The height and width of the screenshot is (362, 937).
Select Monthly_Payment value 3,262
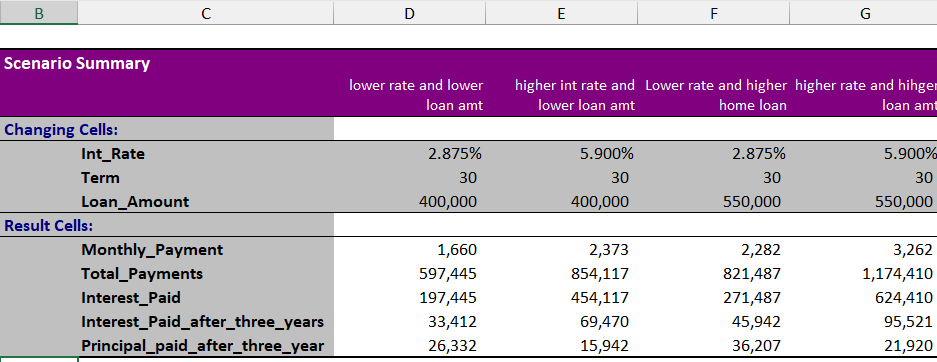coord(913,250)
